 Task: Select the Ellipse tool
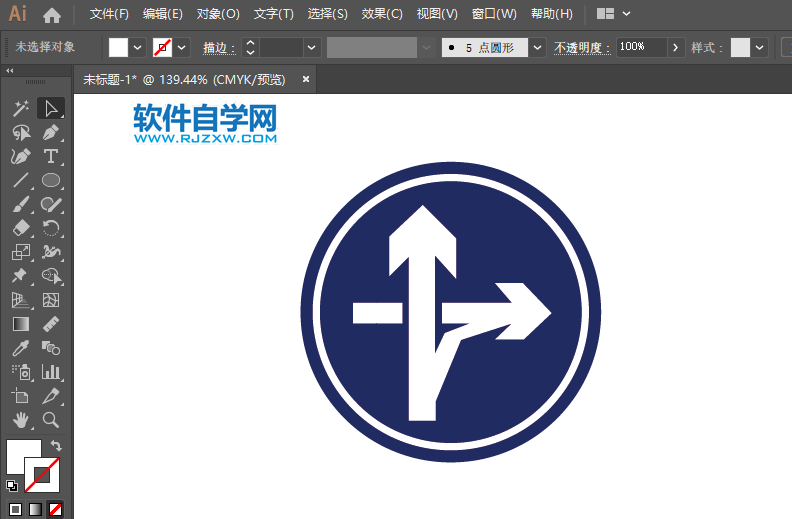pyautogui.click(x=51, y=180)
